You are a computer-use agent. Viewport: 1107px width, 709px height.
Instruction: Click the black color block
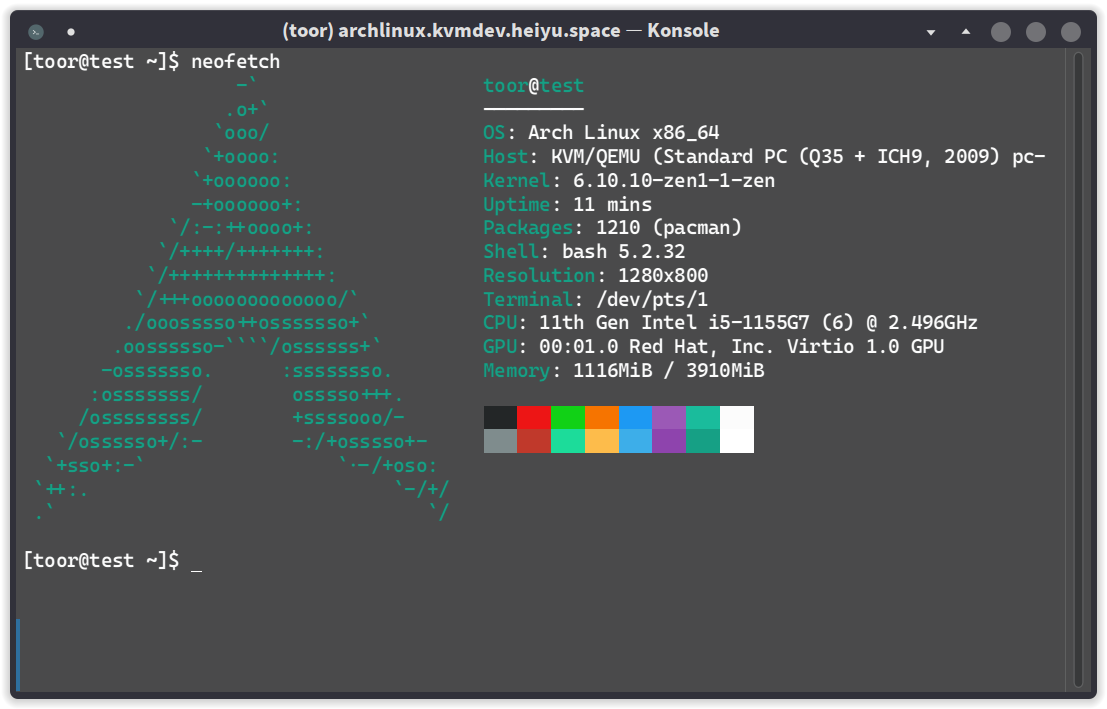(x=501, y=417)
